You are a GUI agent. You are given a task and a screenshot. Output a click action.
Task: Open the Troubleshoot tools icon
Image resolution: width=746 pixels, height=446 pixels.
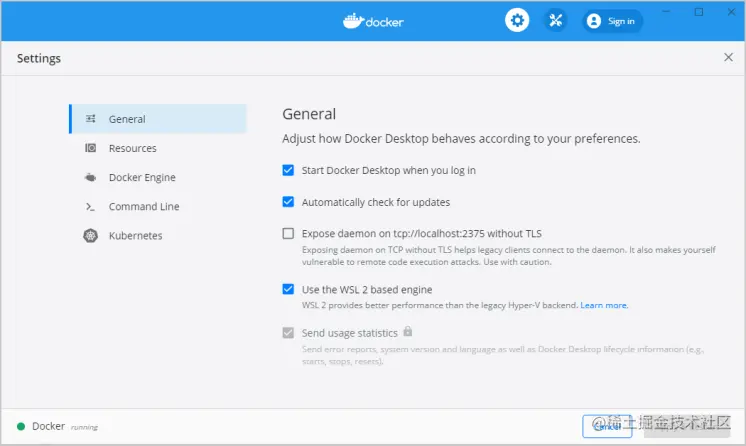tap(555, 20)
